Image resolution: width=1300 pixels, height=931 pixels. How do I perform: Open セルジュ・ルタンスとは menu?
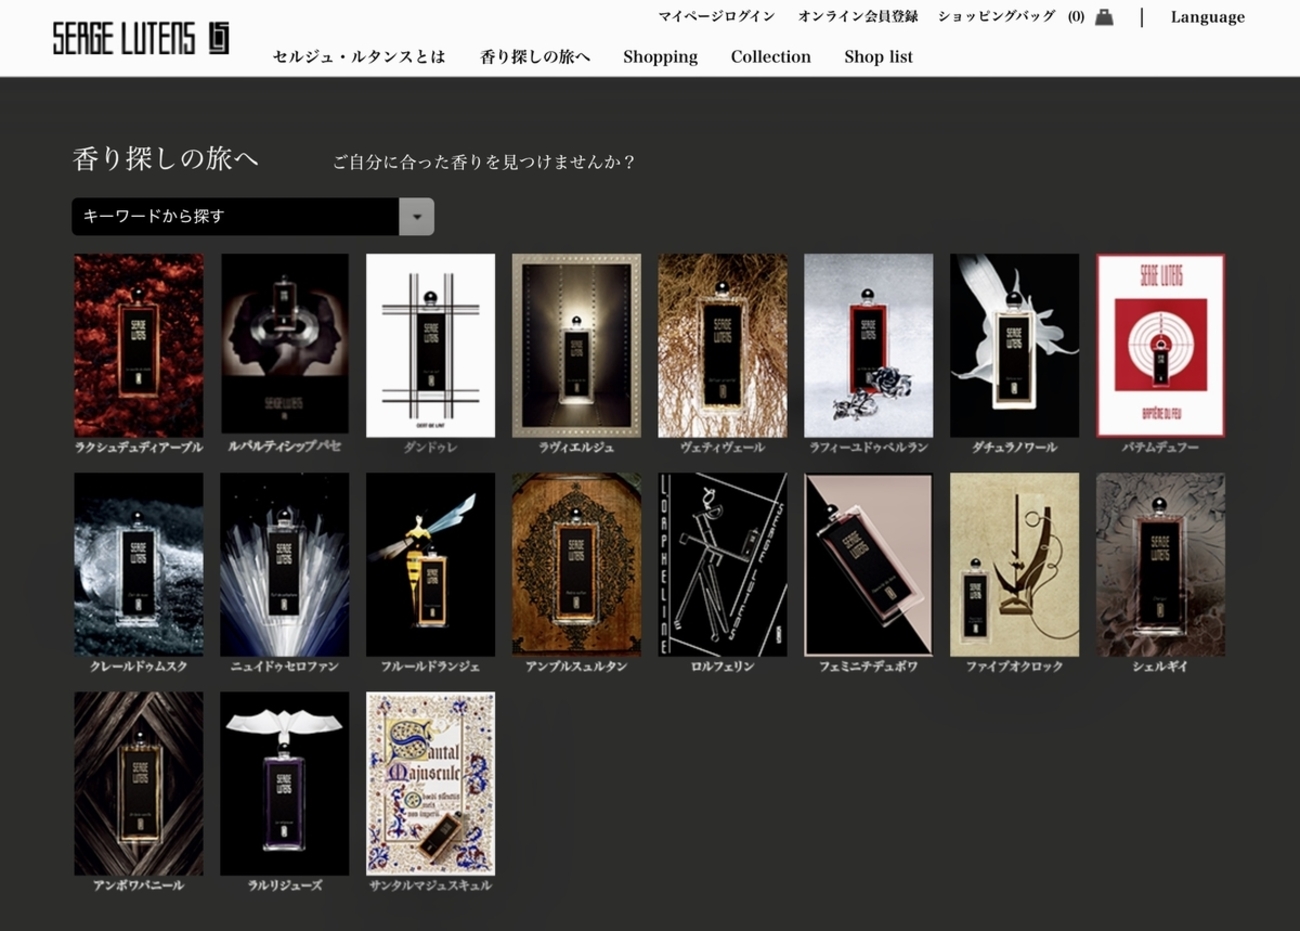[x=359, y=57]
